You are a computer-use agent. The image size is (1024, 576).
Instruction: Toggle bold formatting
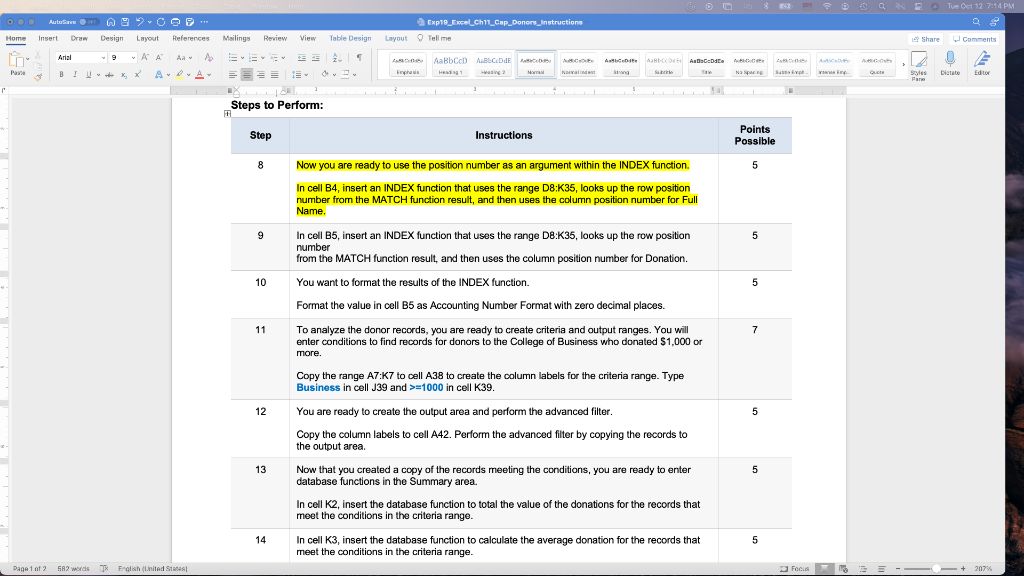pos(61,74)
